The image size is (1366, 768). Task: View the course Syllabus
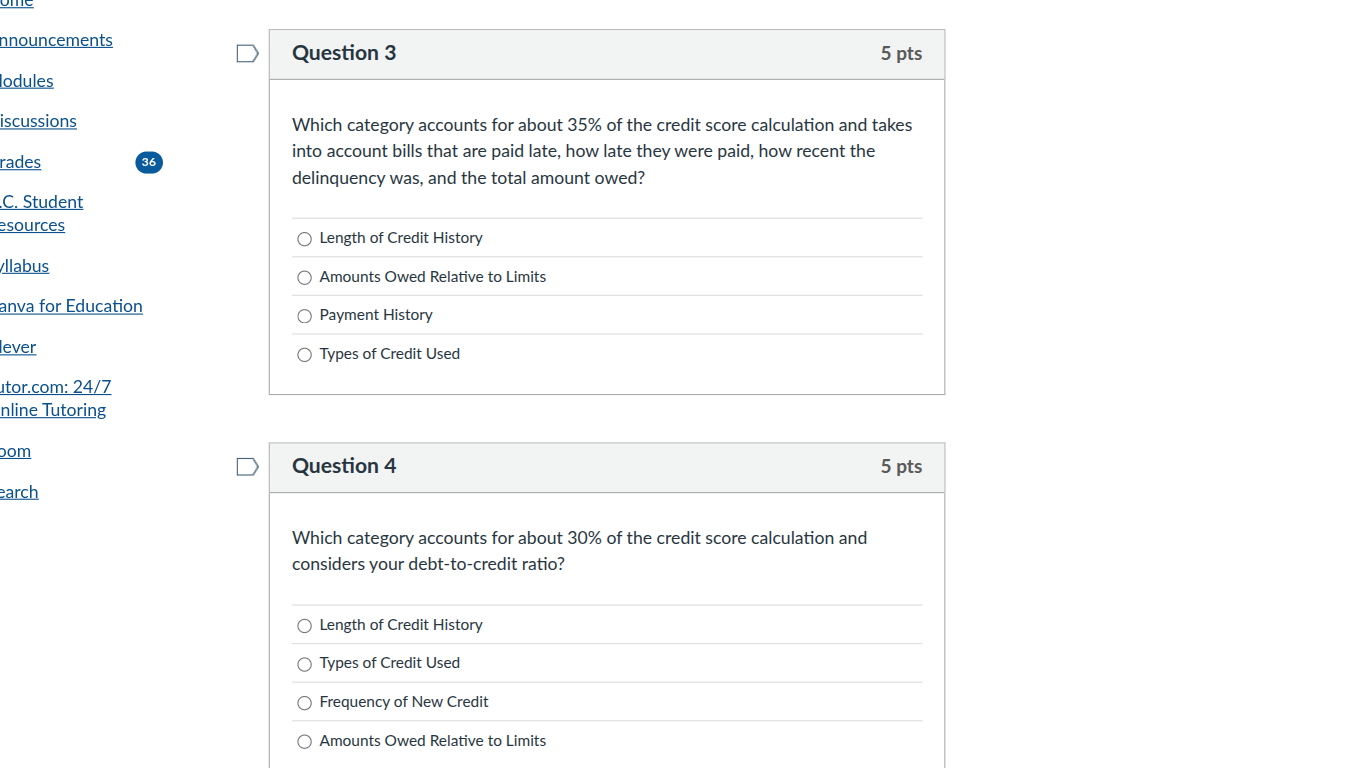click(x=24, y=266)
